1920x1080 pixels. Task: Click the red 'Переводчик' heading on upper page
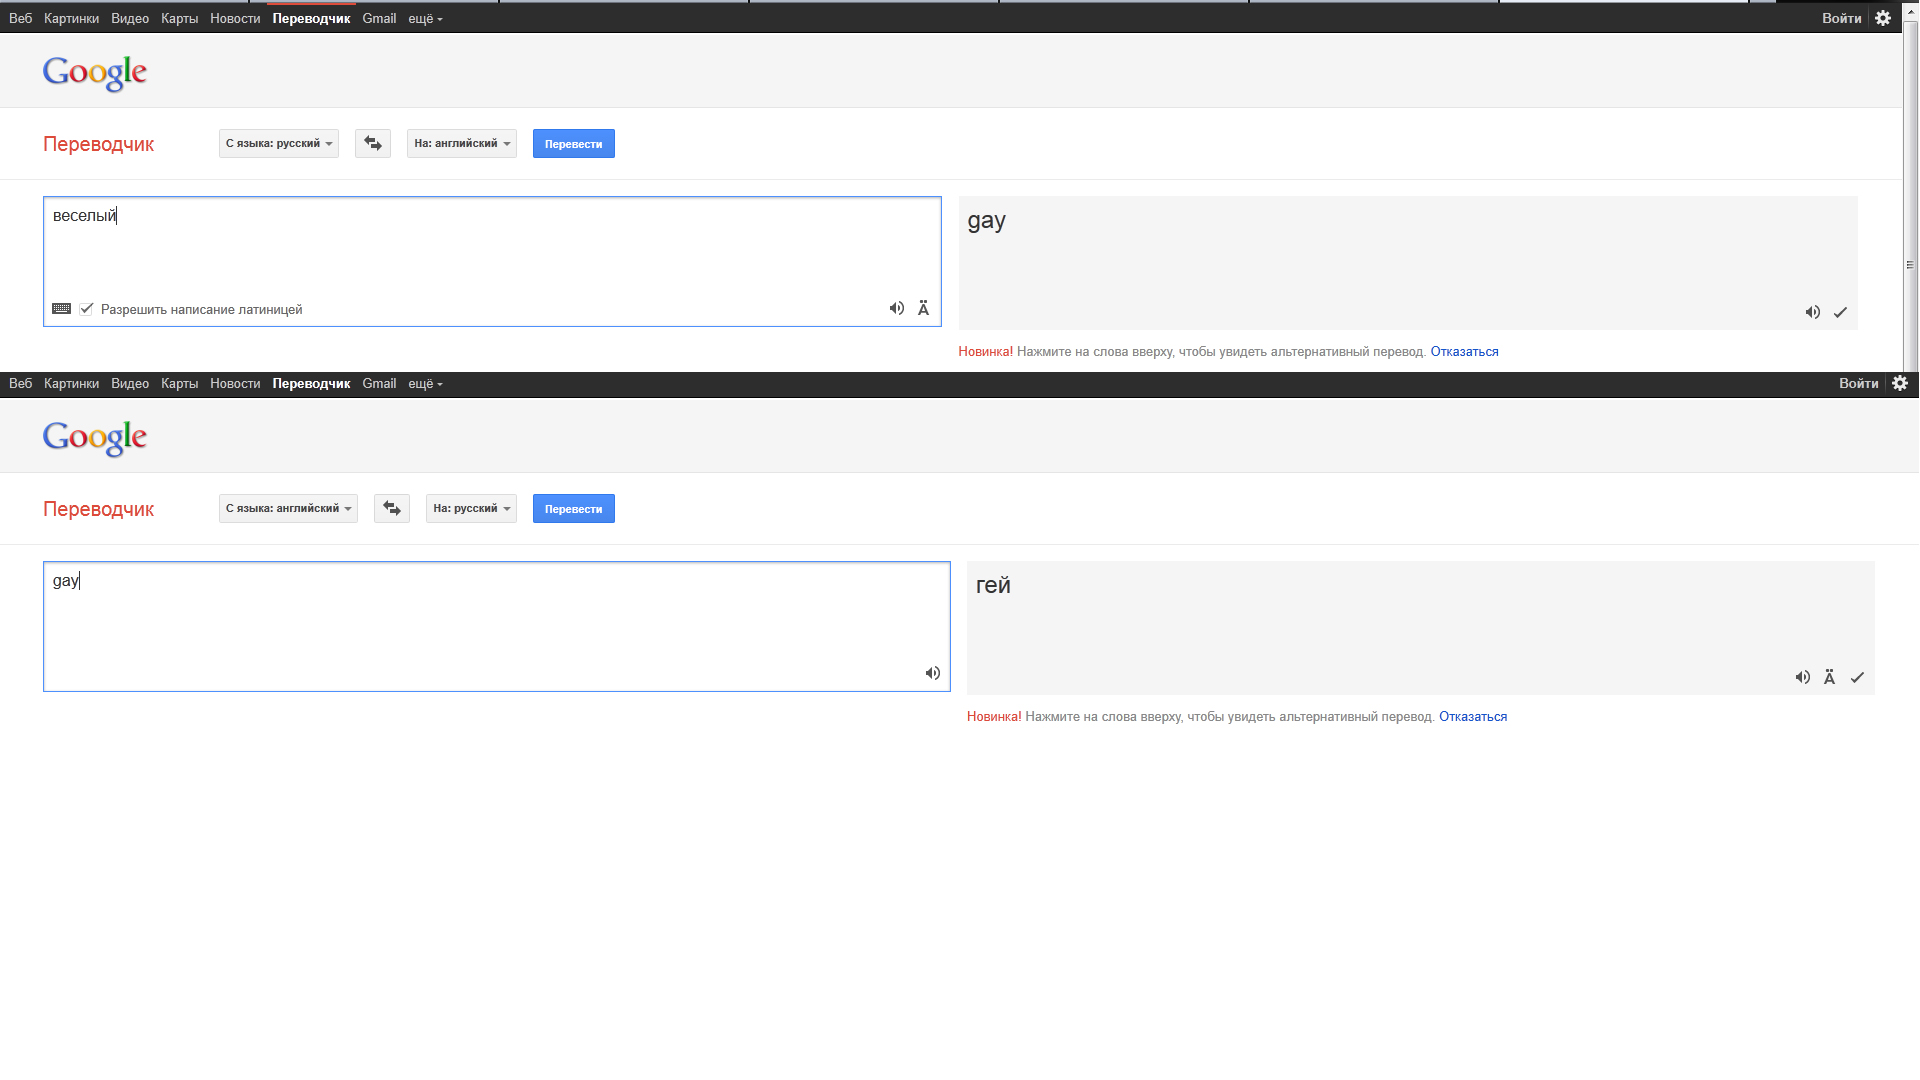click(98, 144)
